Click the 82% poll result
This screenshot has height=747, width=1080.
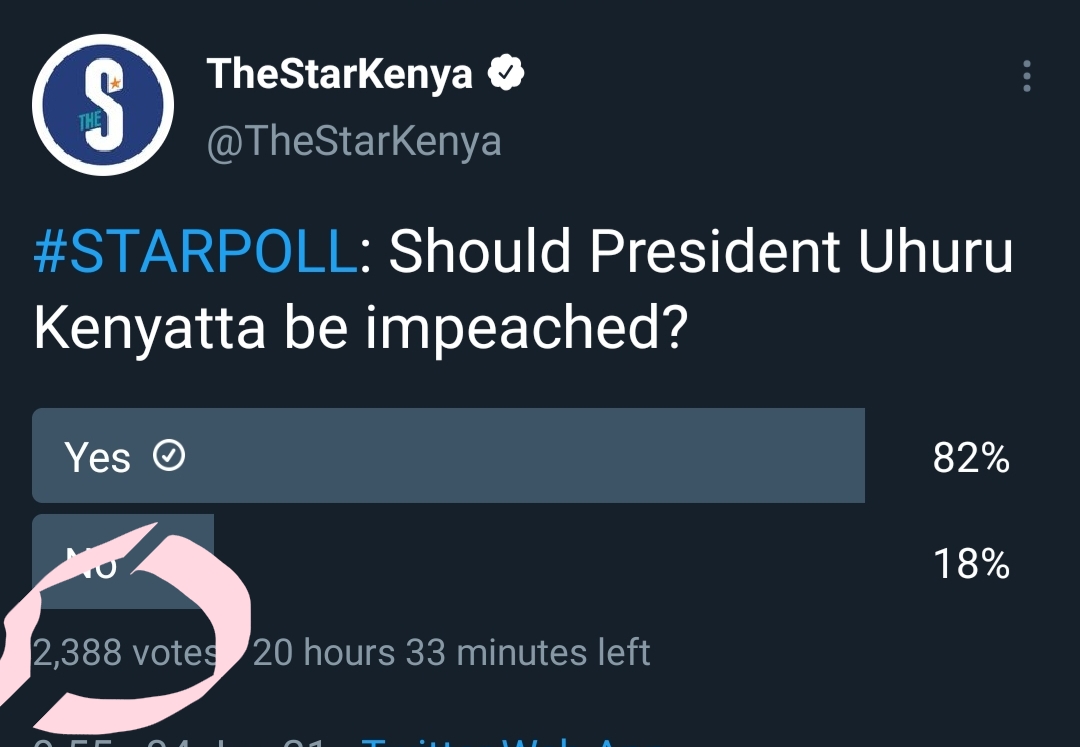(x=971, y=458)
